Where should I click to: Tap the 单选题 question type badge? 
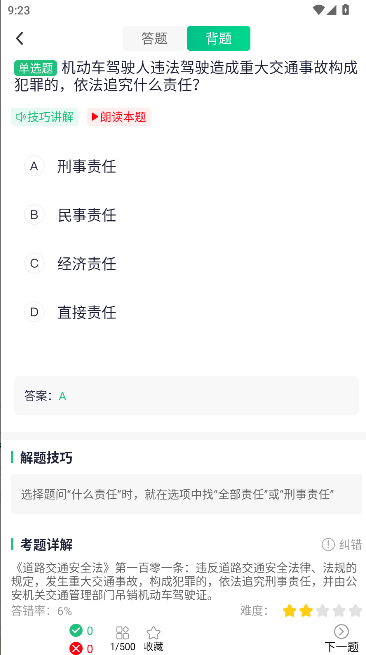tap(36, 68)
